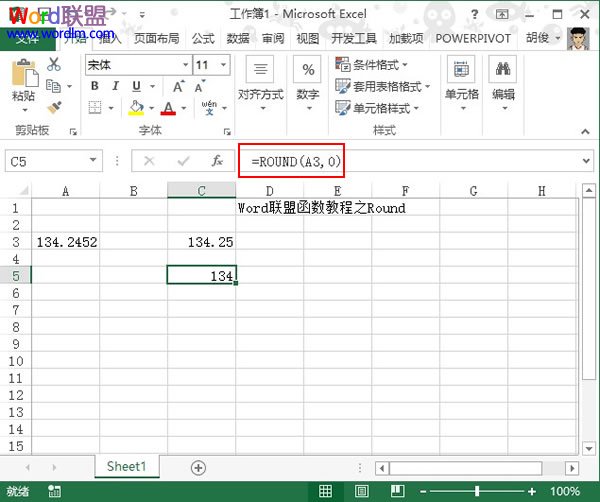Toggle Italic formatting
Screen dimensions: 600x502
[116, 86]
